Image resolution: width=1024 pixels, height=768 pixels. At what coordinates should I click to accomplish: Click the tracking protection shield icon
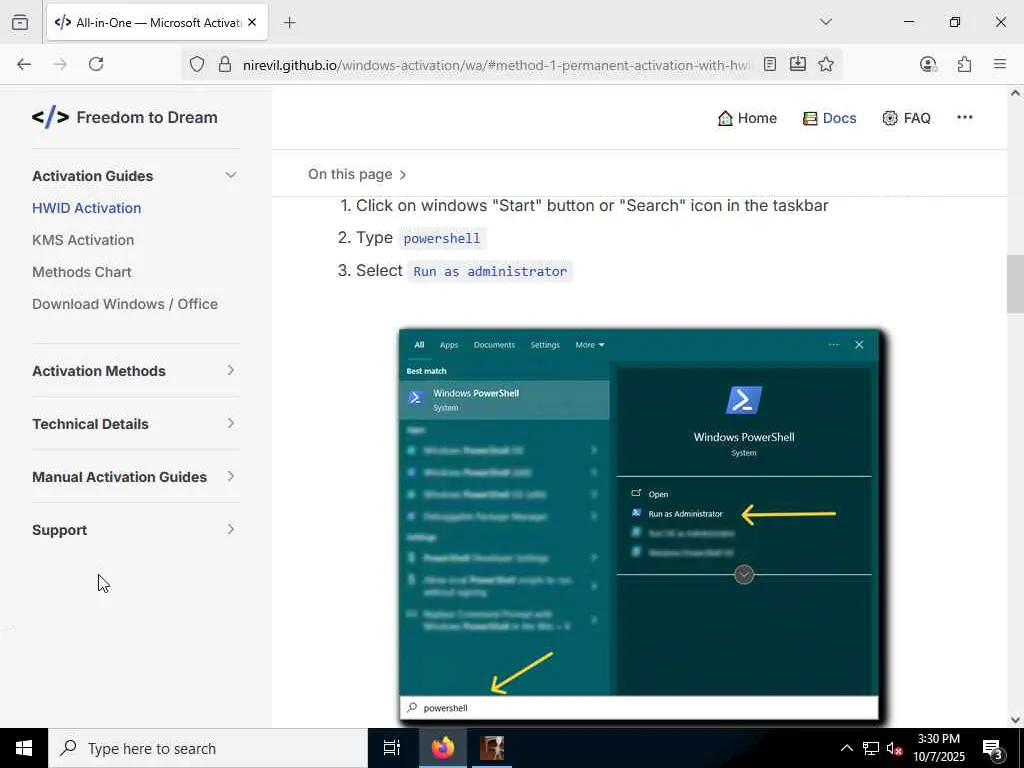coord(197,64)
